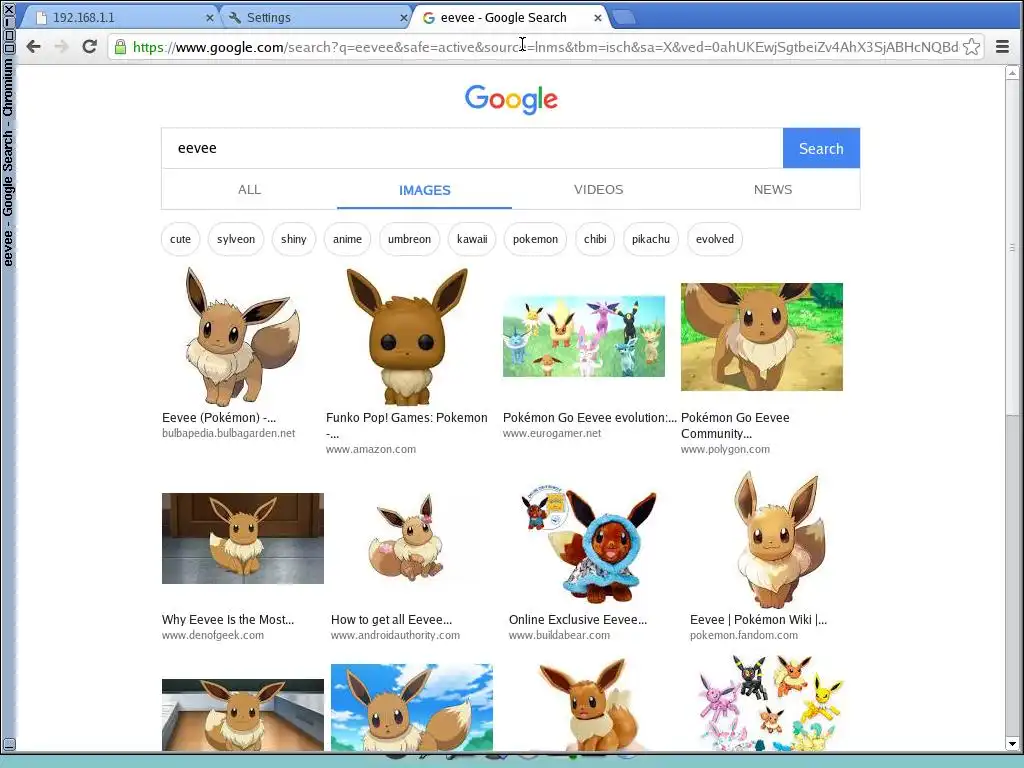Viewport: 1024px width, 768px height.
Task: Close the Settings tab
Action: 404,18
